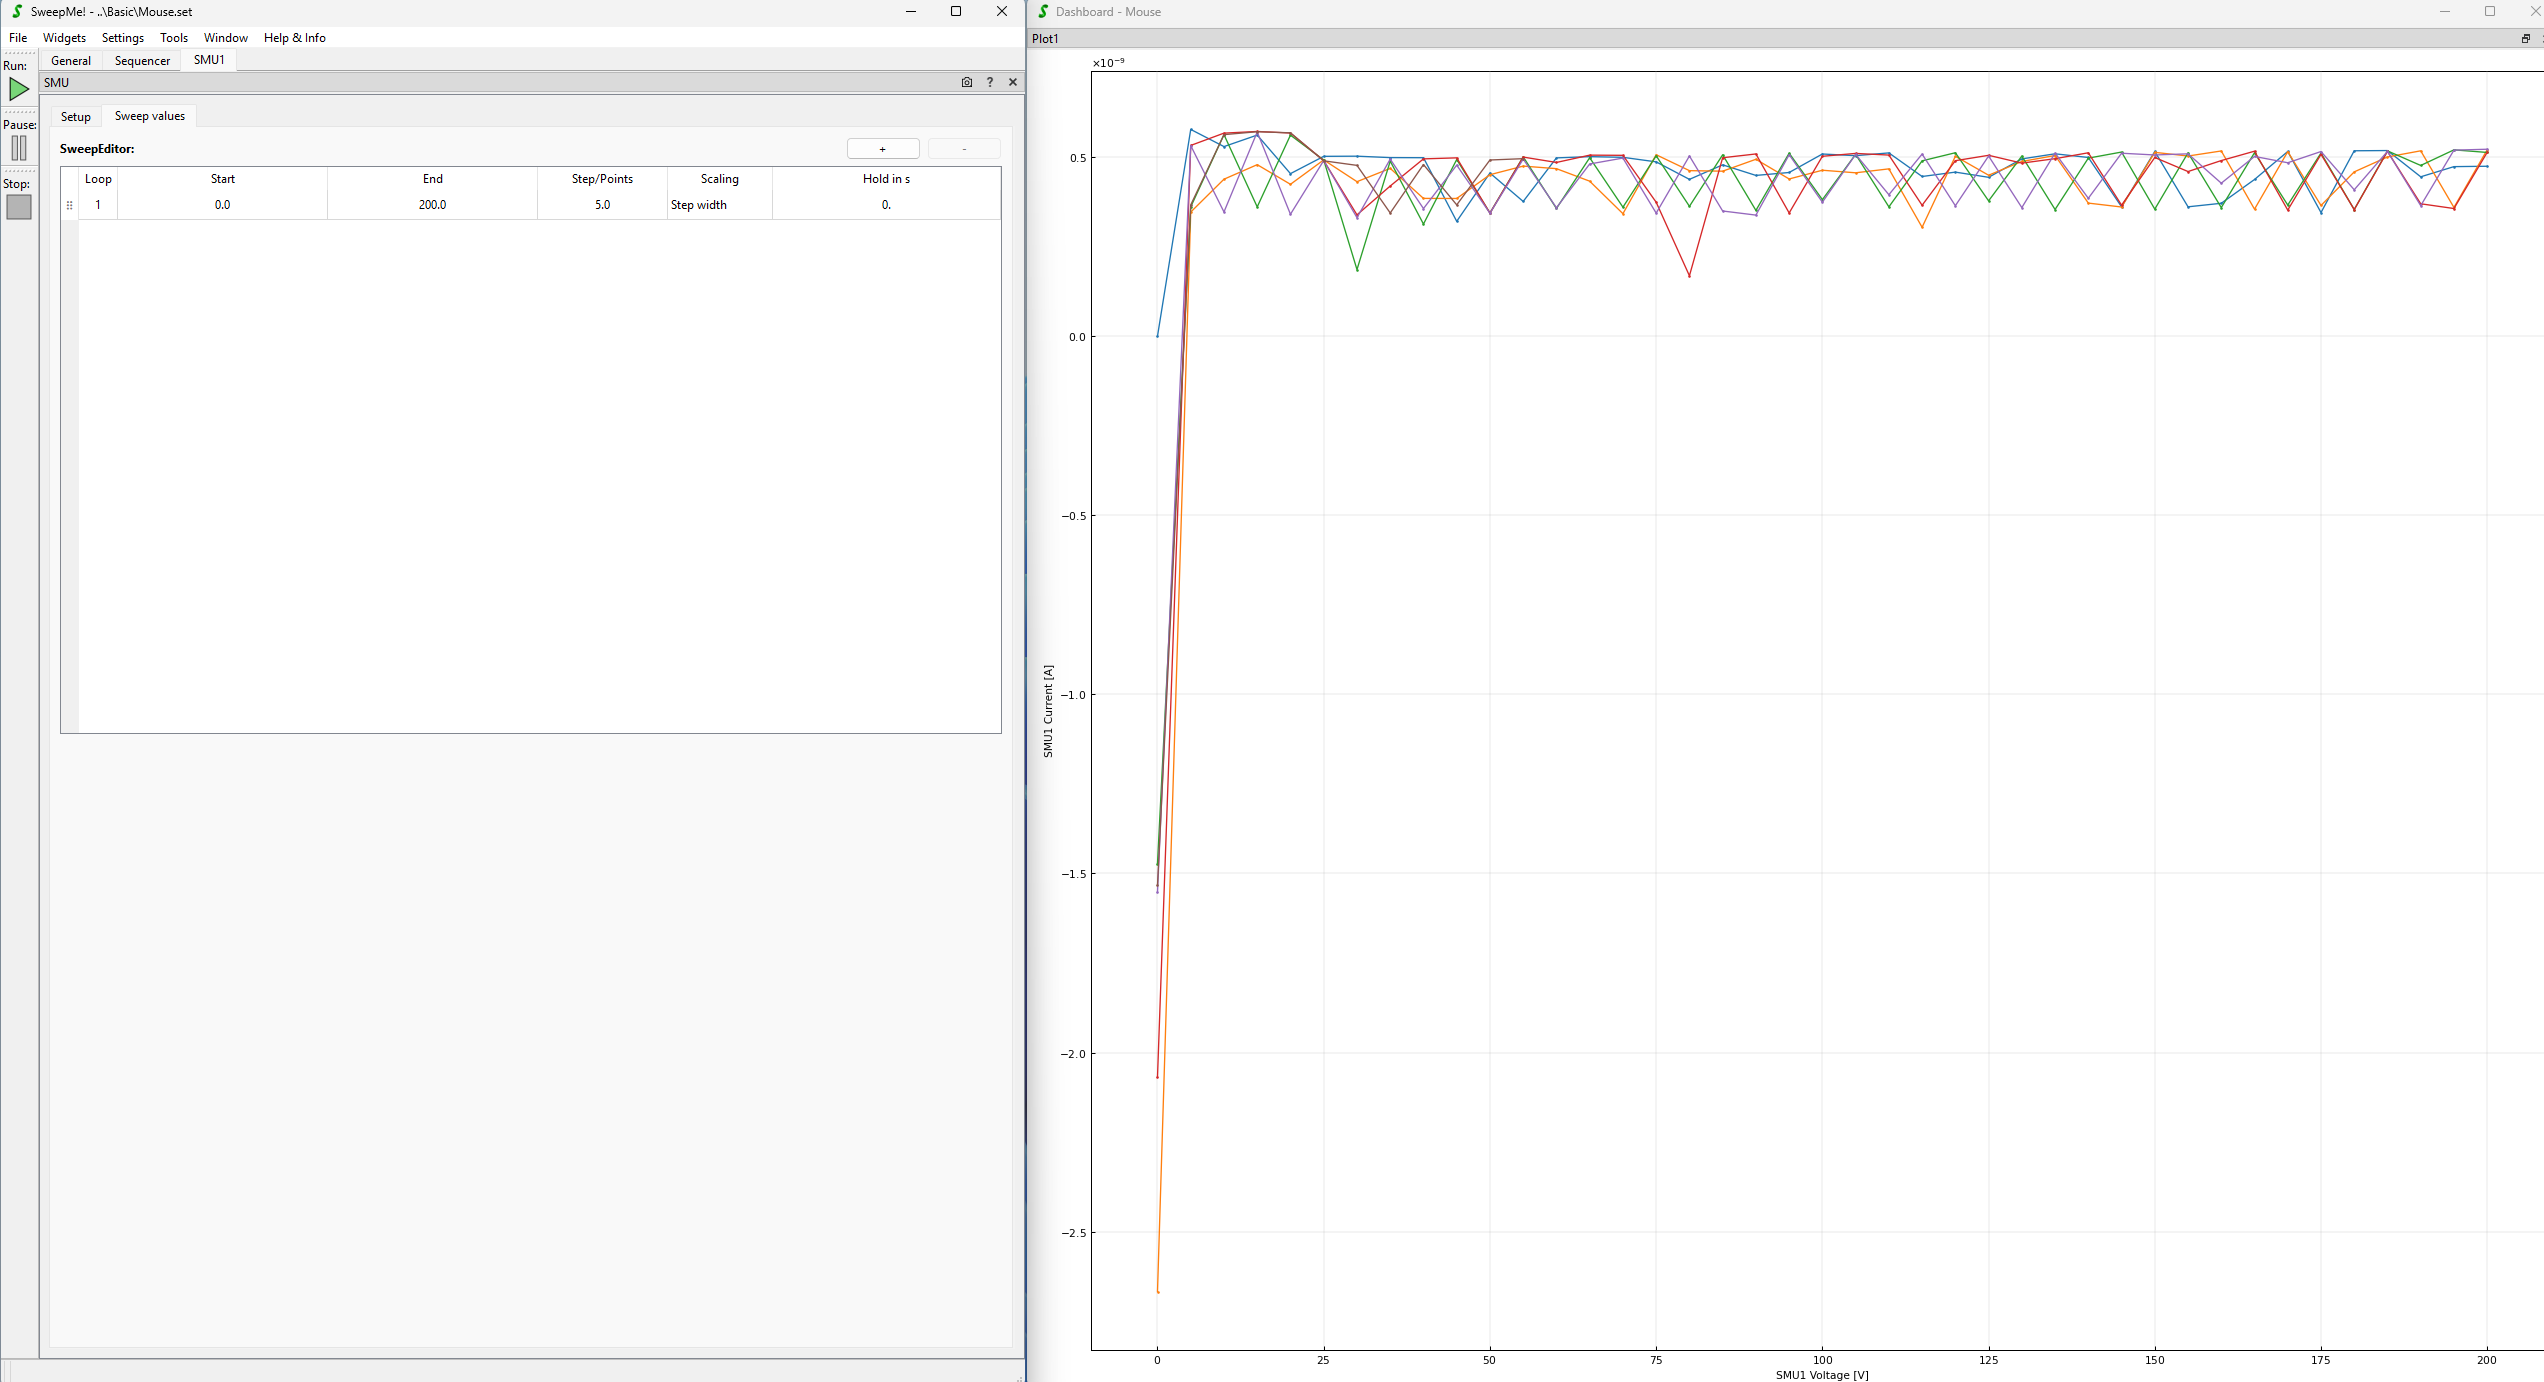Image resolution: width=2544 pixels, height=1382 pixels.
Task: Open the Sequencer tab
Action: click(142, 61)
